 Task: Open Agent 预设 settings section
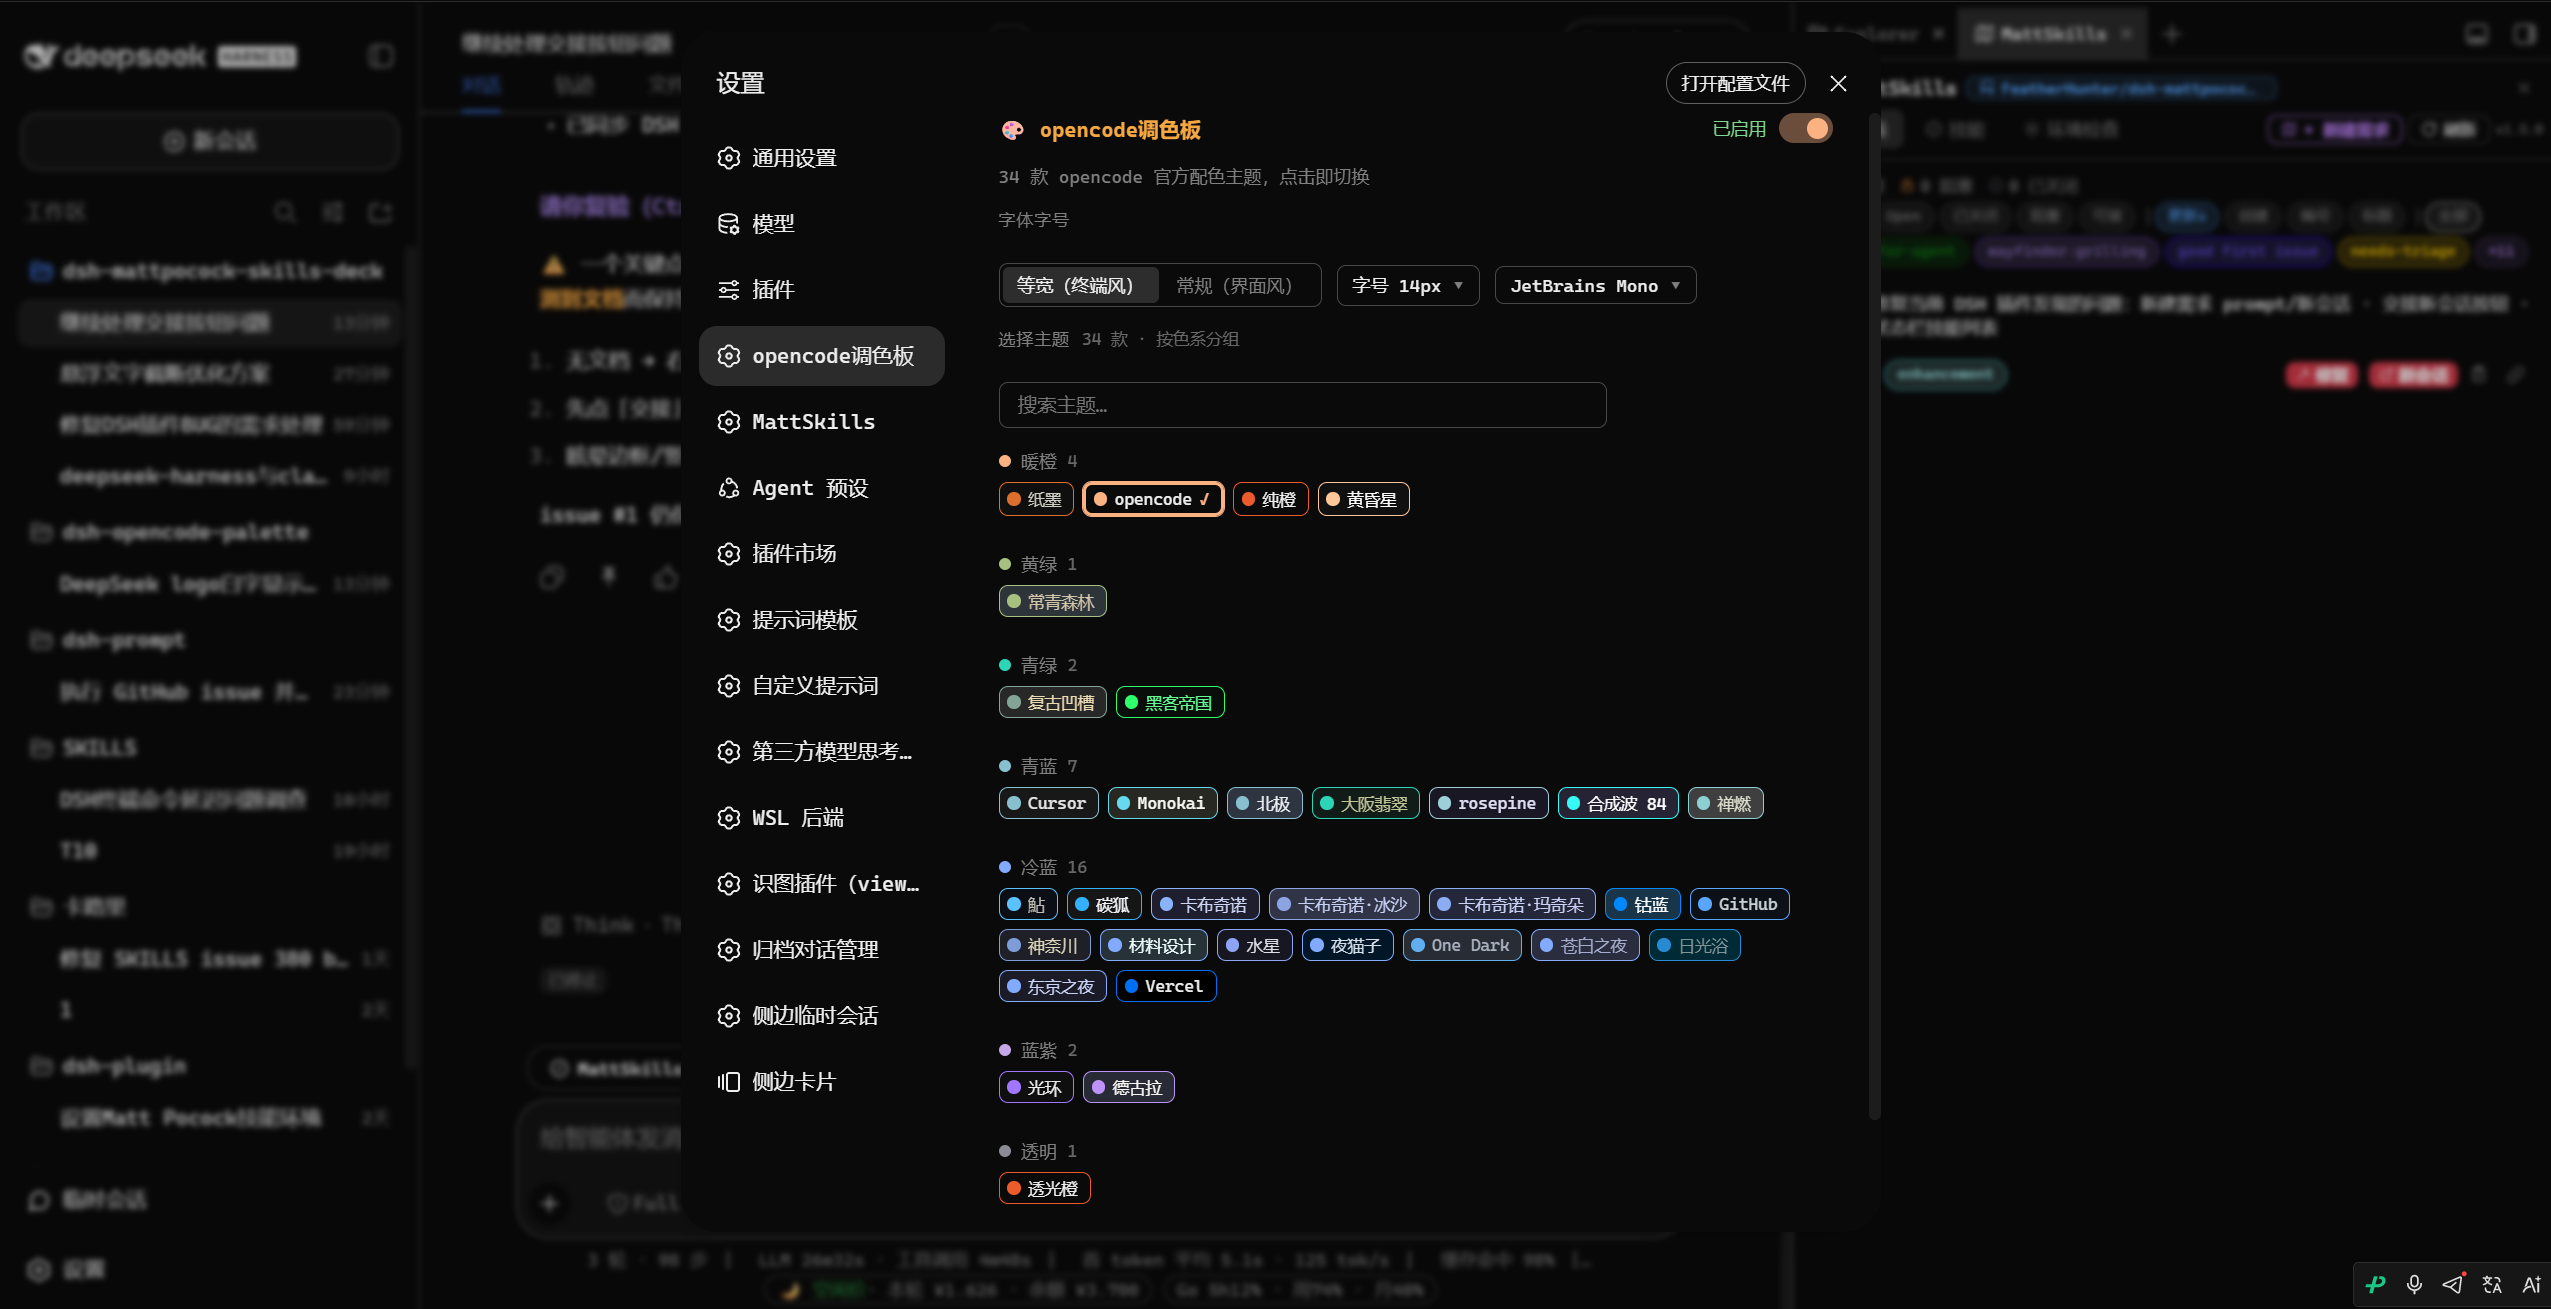tap(821, 488)
